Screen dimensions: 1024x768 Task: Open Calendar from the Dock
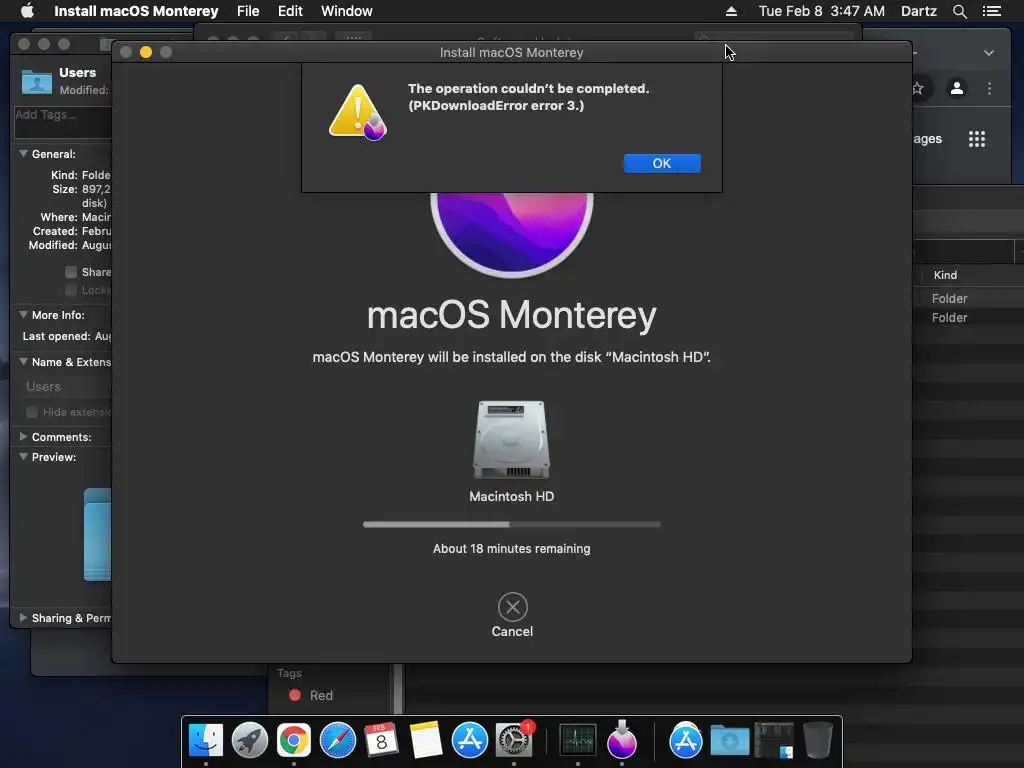pos(381,740)
